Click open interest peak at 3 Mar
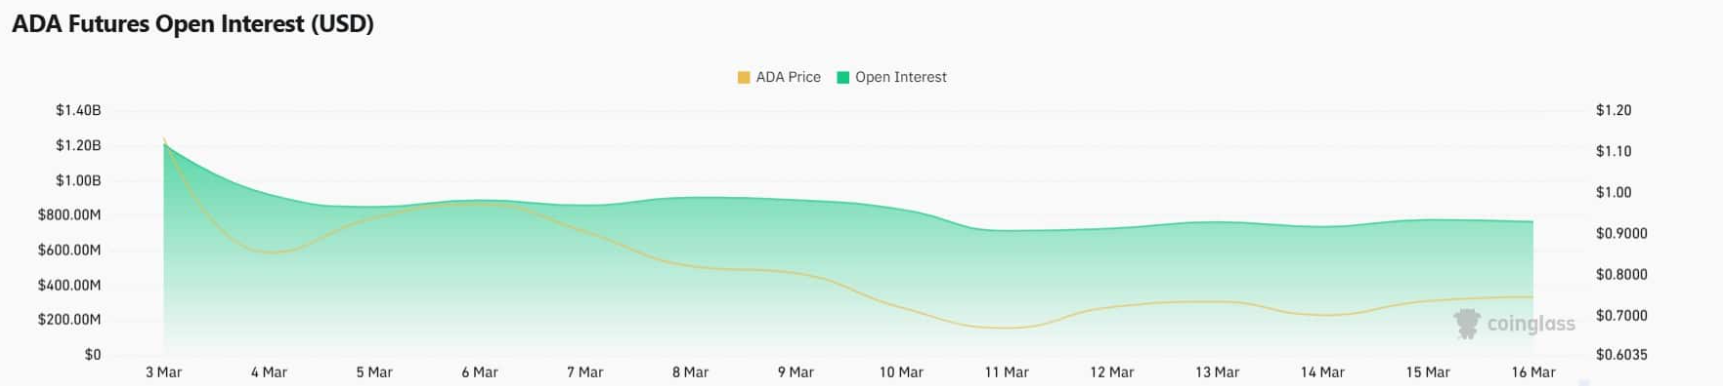The height and width of the screenshot is (386, 1723). tap(165, 146)
